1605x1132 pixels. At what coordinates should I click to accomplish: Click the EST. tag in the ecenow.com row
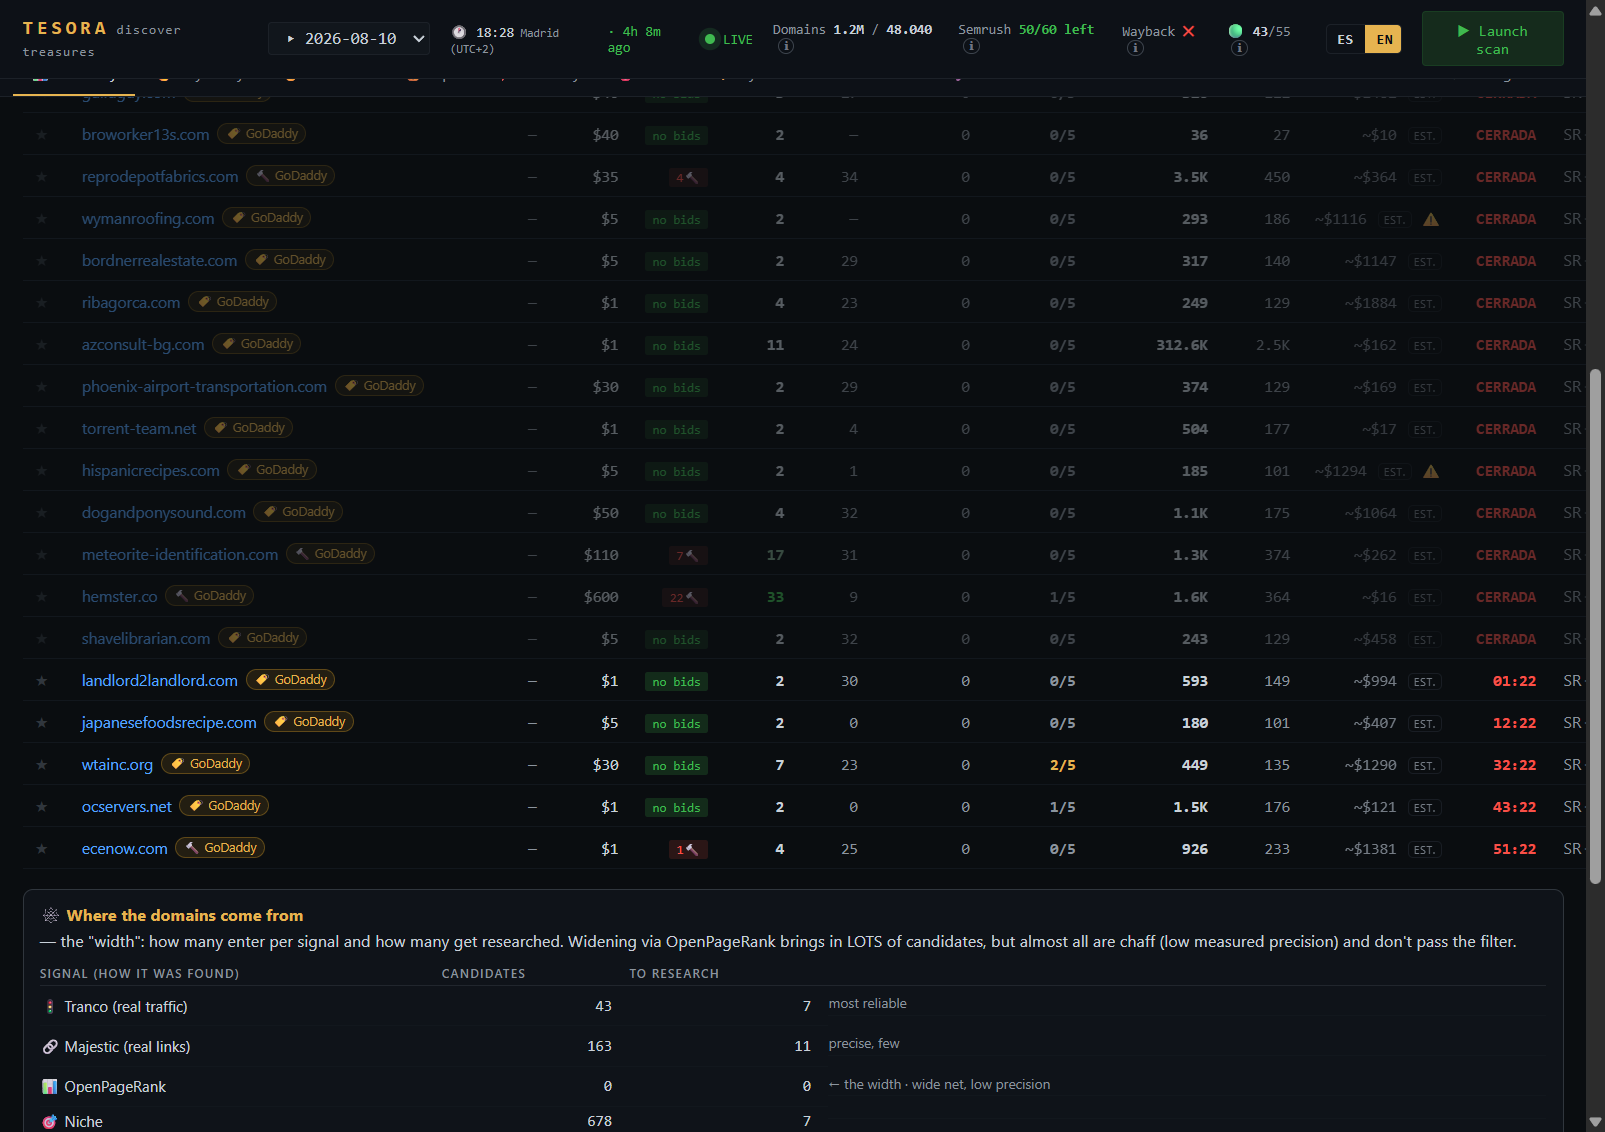pos(1425,850)
